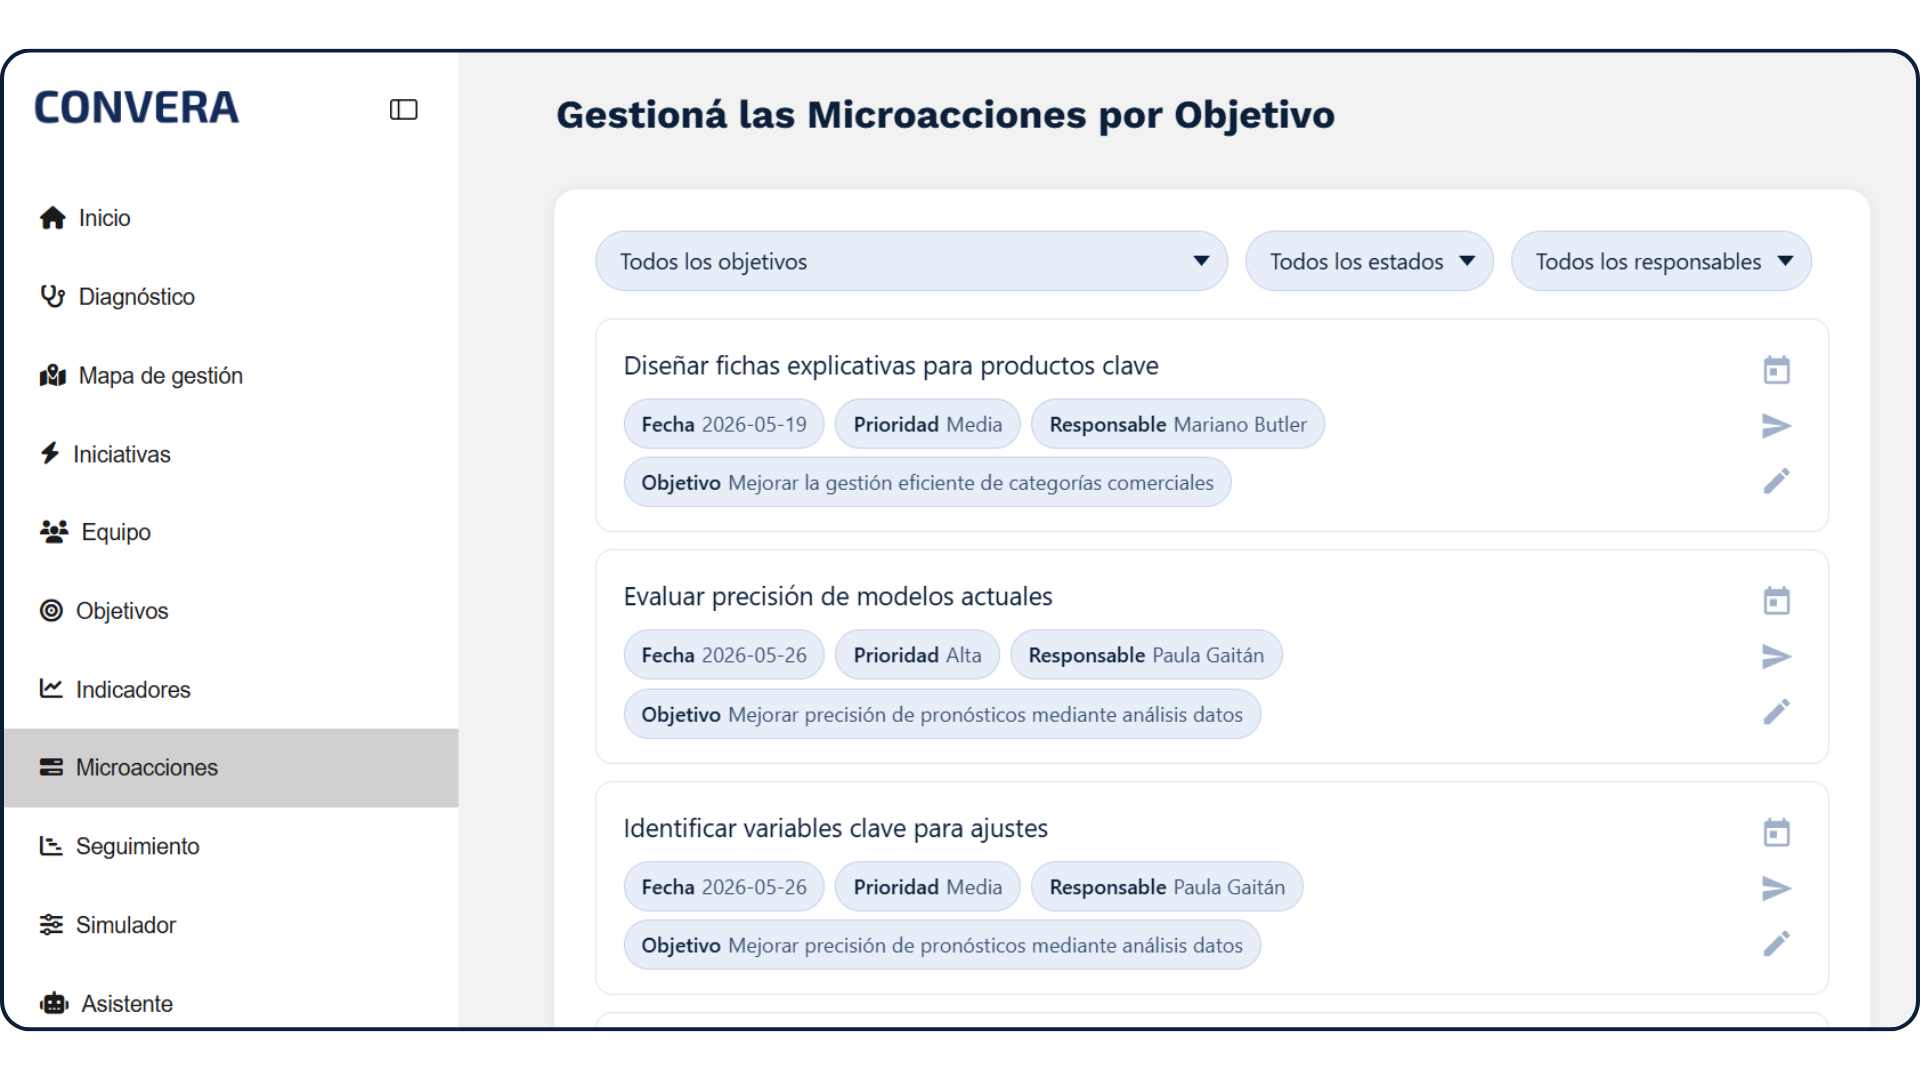Click title Evaluar precisión de modelos actuales

(x=838, y=597)
